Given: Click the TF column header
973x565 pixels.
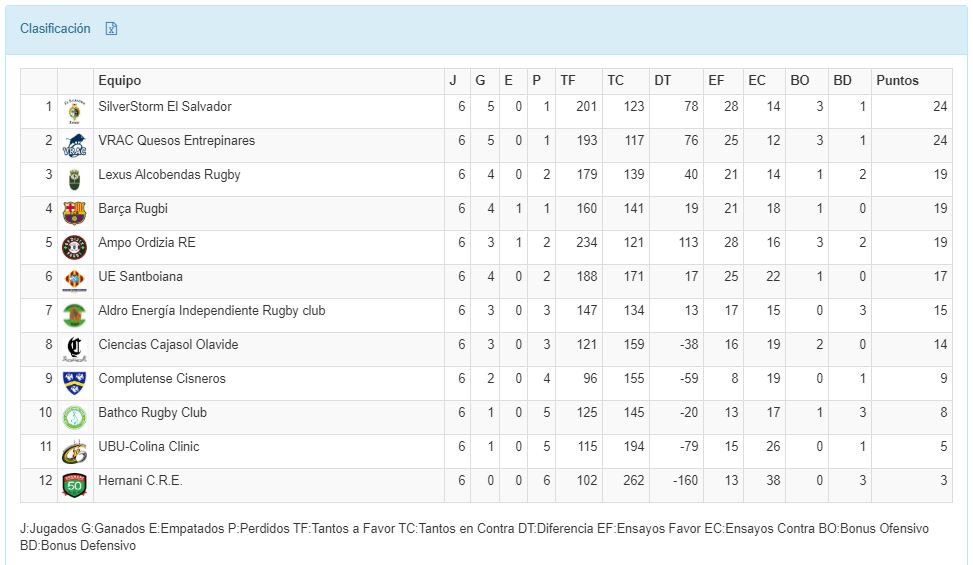Looking at the screenshot, I should click(x=568, y=81).
